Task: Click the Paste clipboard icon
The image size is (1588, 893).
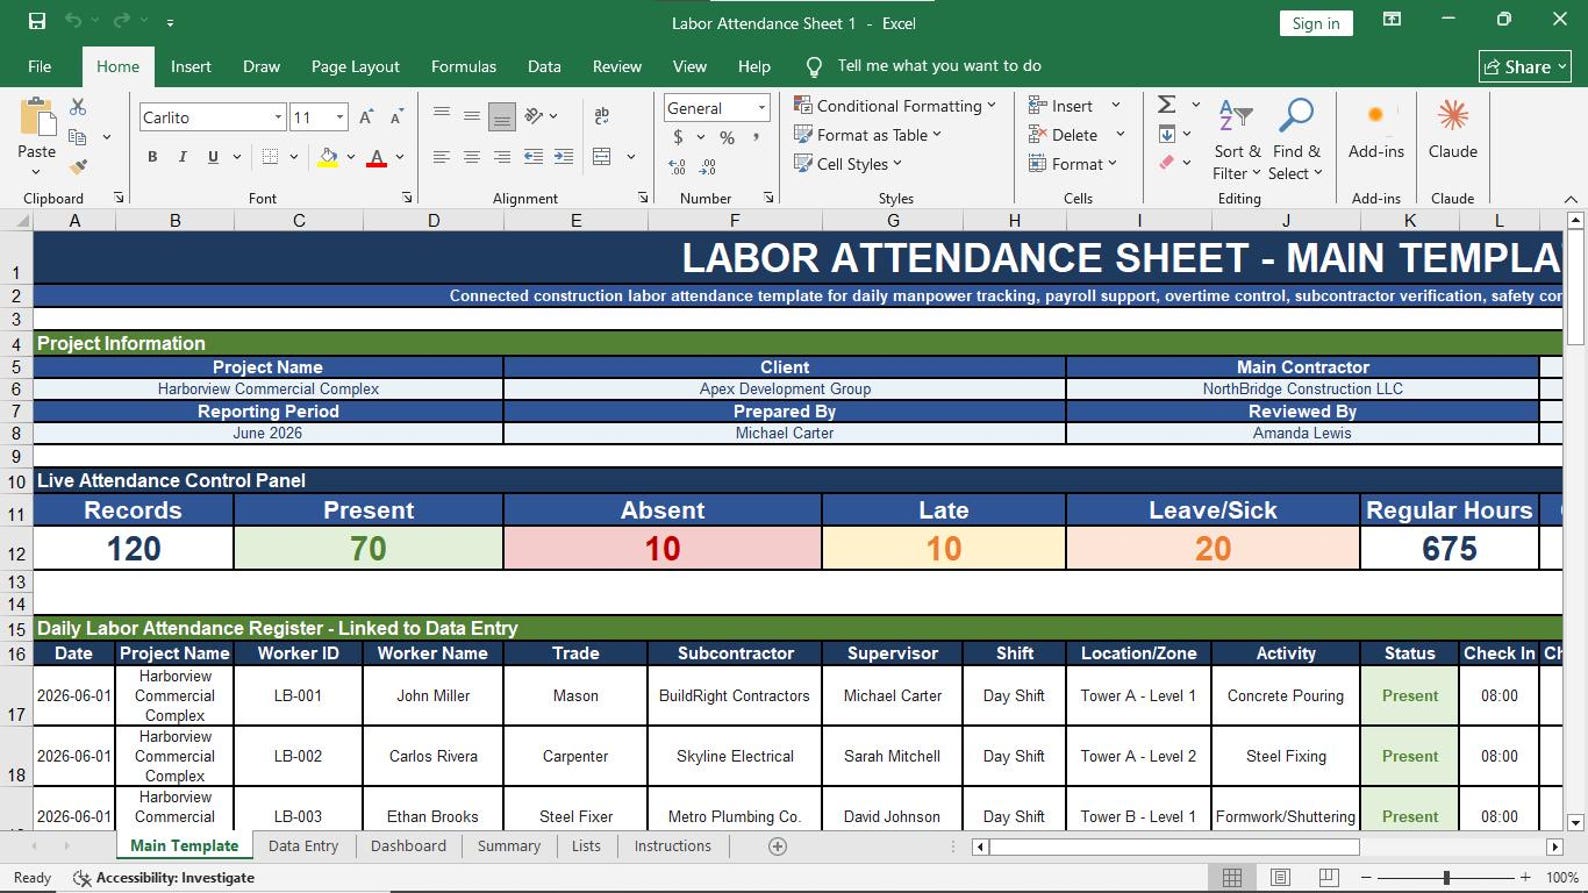Action: tap(37, 117)
